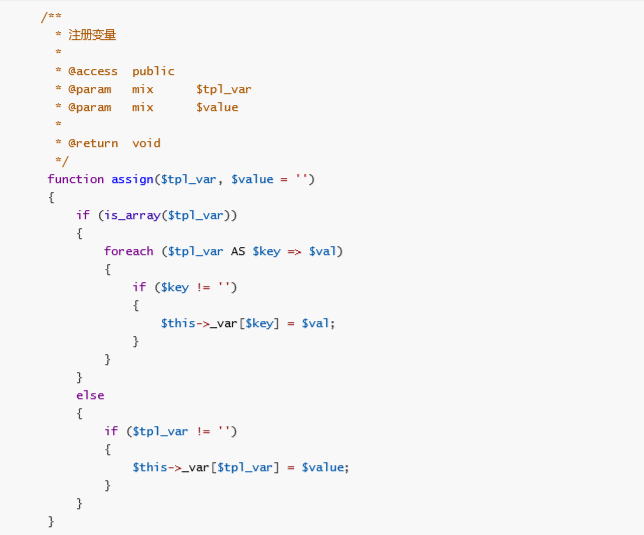Click $tpl_var in the first @param line
Viewport: 644px width, 535px height.
(224, 89)
